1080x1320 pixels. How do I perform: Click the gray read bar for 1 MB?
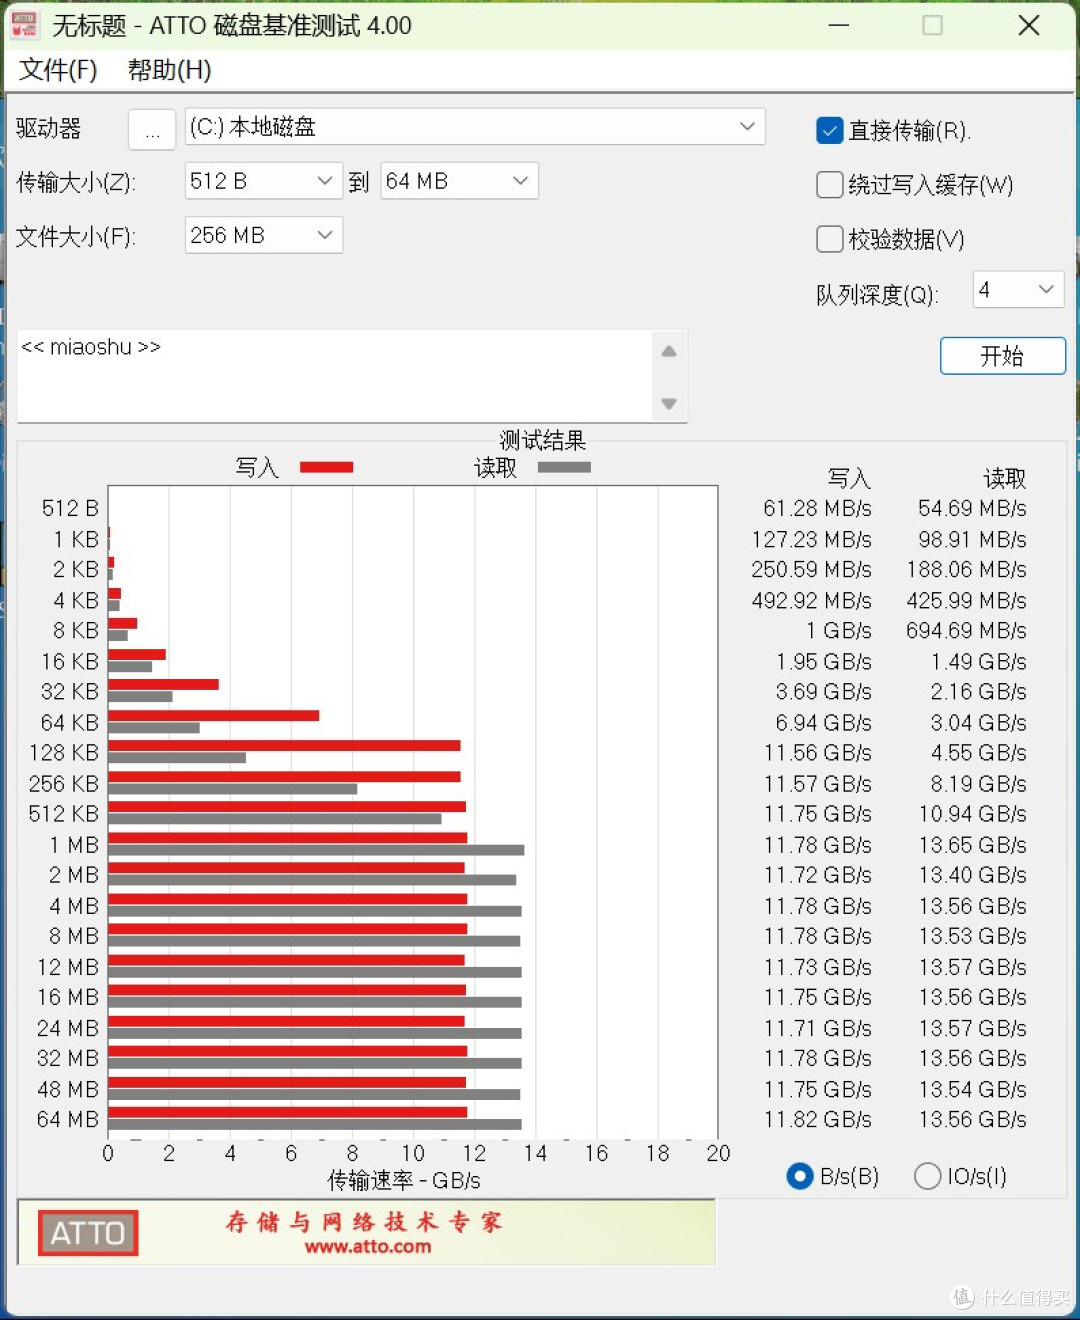(x=316, y=850)
